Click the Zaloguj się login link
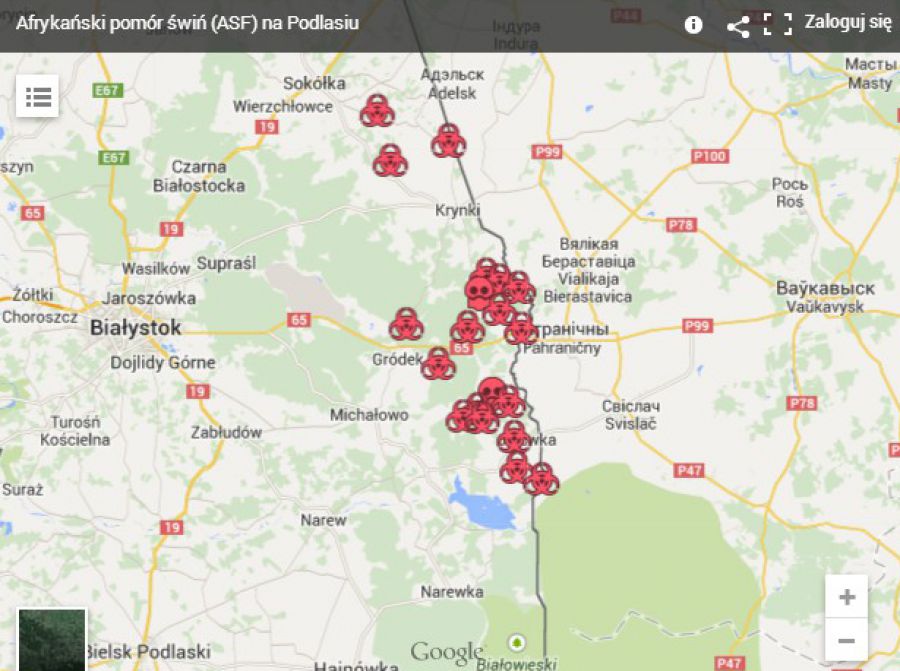The height and width of the screenshot is (671, 900). point(848,24)
